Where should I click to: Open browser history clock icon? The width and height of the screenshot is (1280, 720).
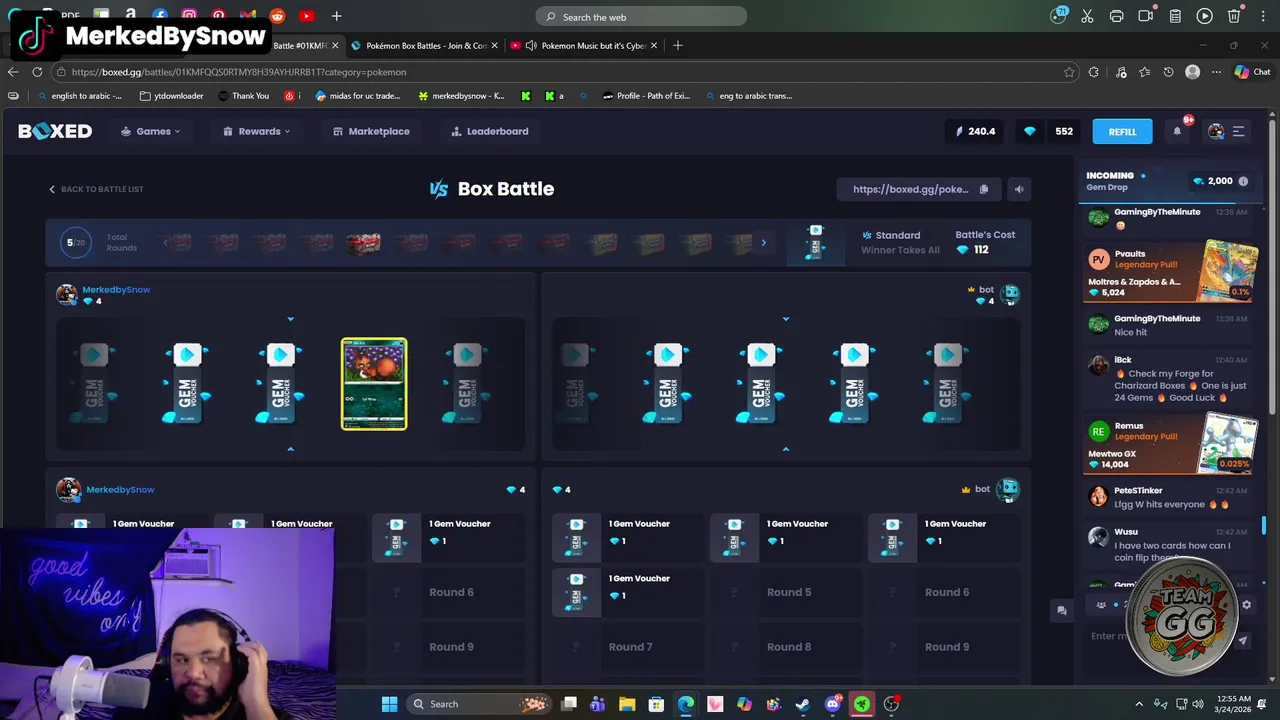tap(1168, 72)
